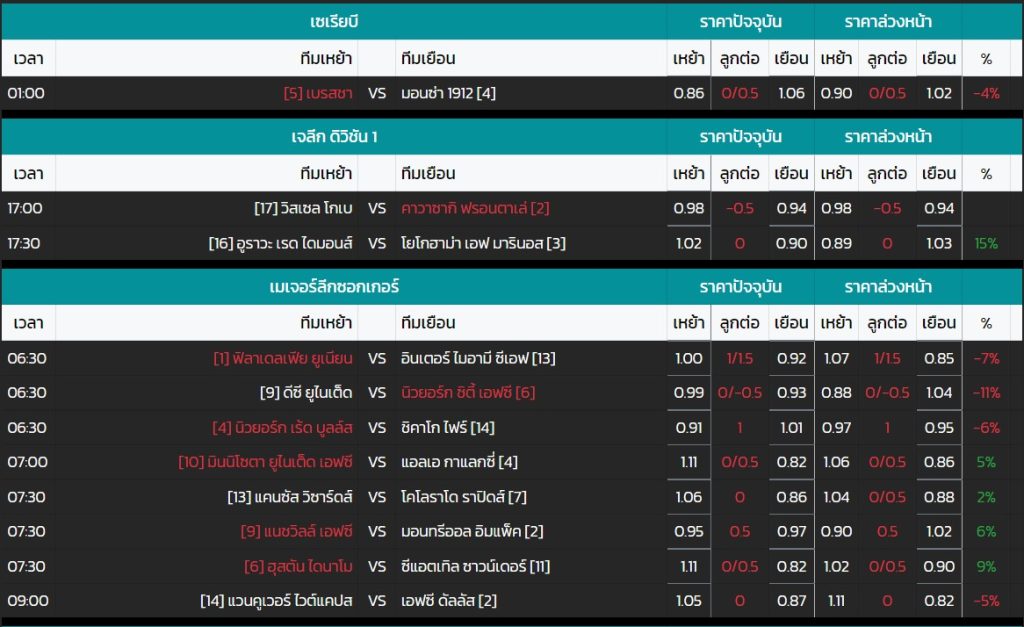Select home team [14] แวนคูเวอร์ ไวต์แคปส
1024x627 pixels.
(276, 600)
